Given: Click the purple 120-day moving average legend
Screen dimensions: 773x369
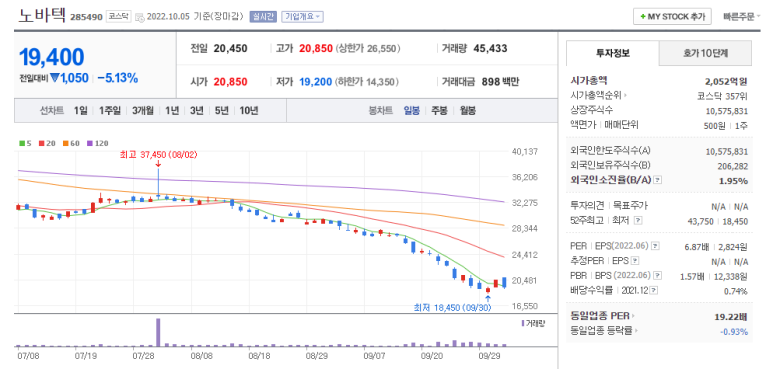Looking at the screenshot, I should coord(98,143).
